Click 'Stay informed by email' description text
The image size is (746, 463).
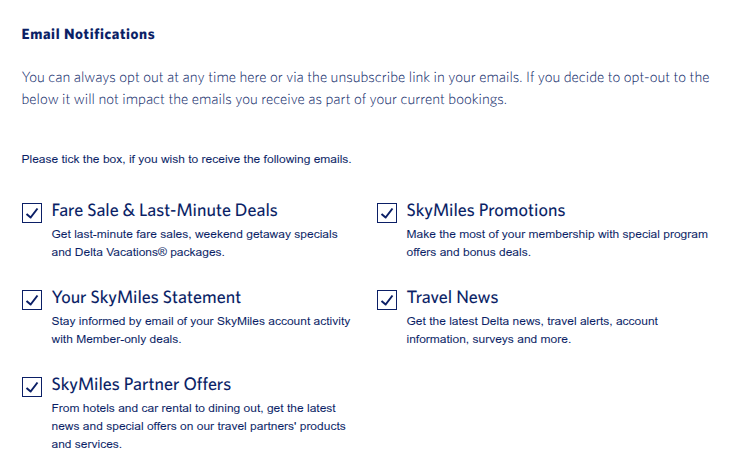coord(201,330)
